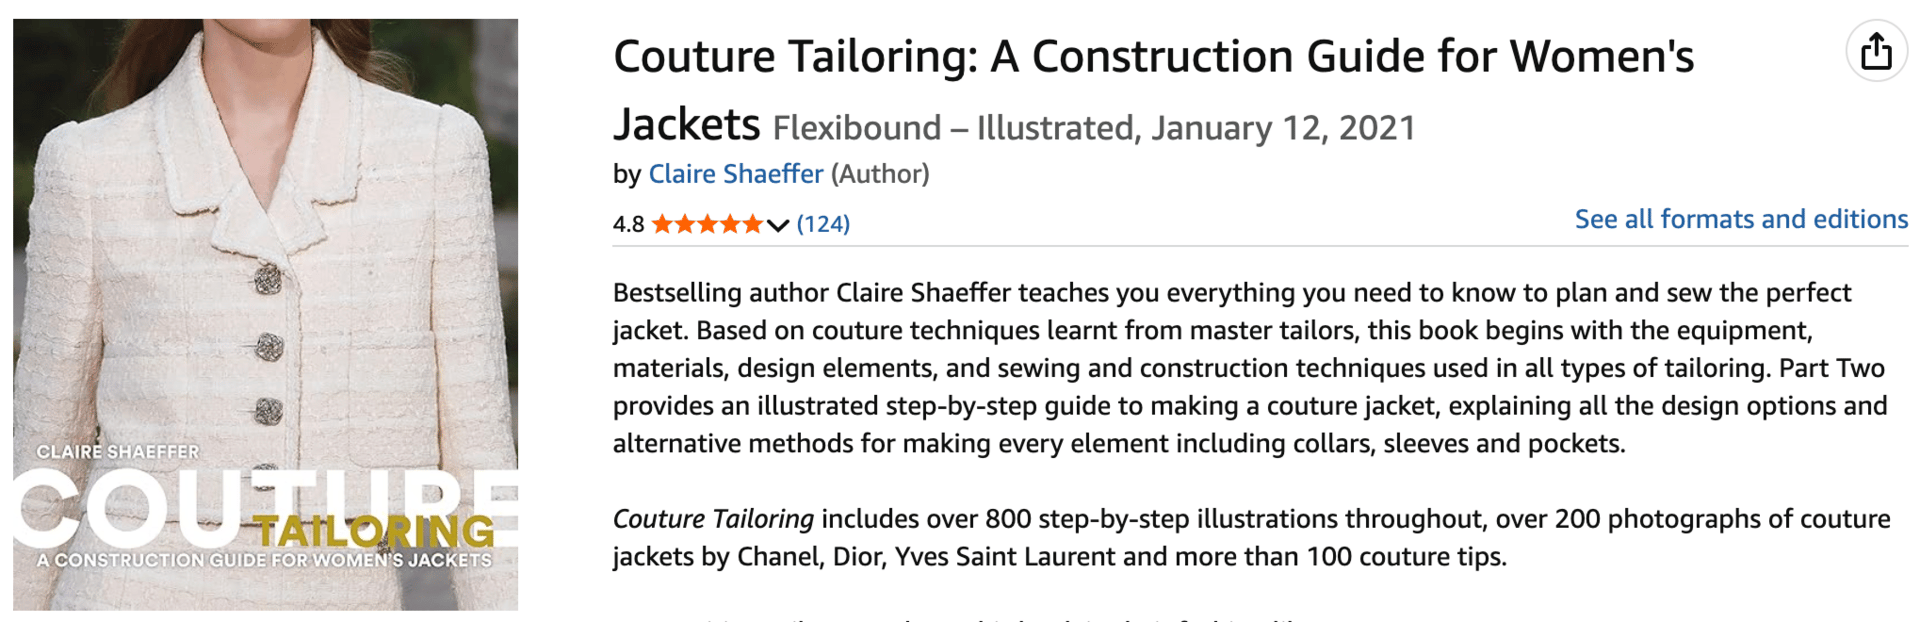The image size is (1920, 622).
Task: Click the Couture Tailoring book title heading
Action: 1153,57
